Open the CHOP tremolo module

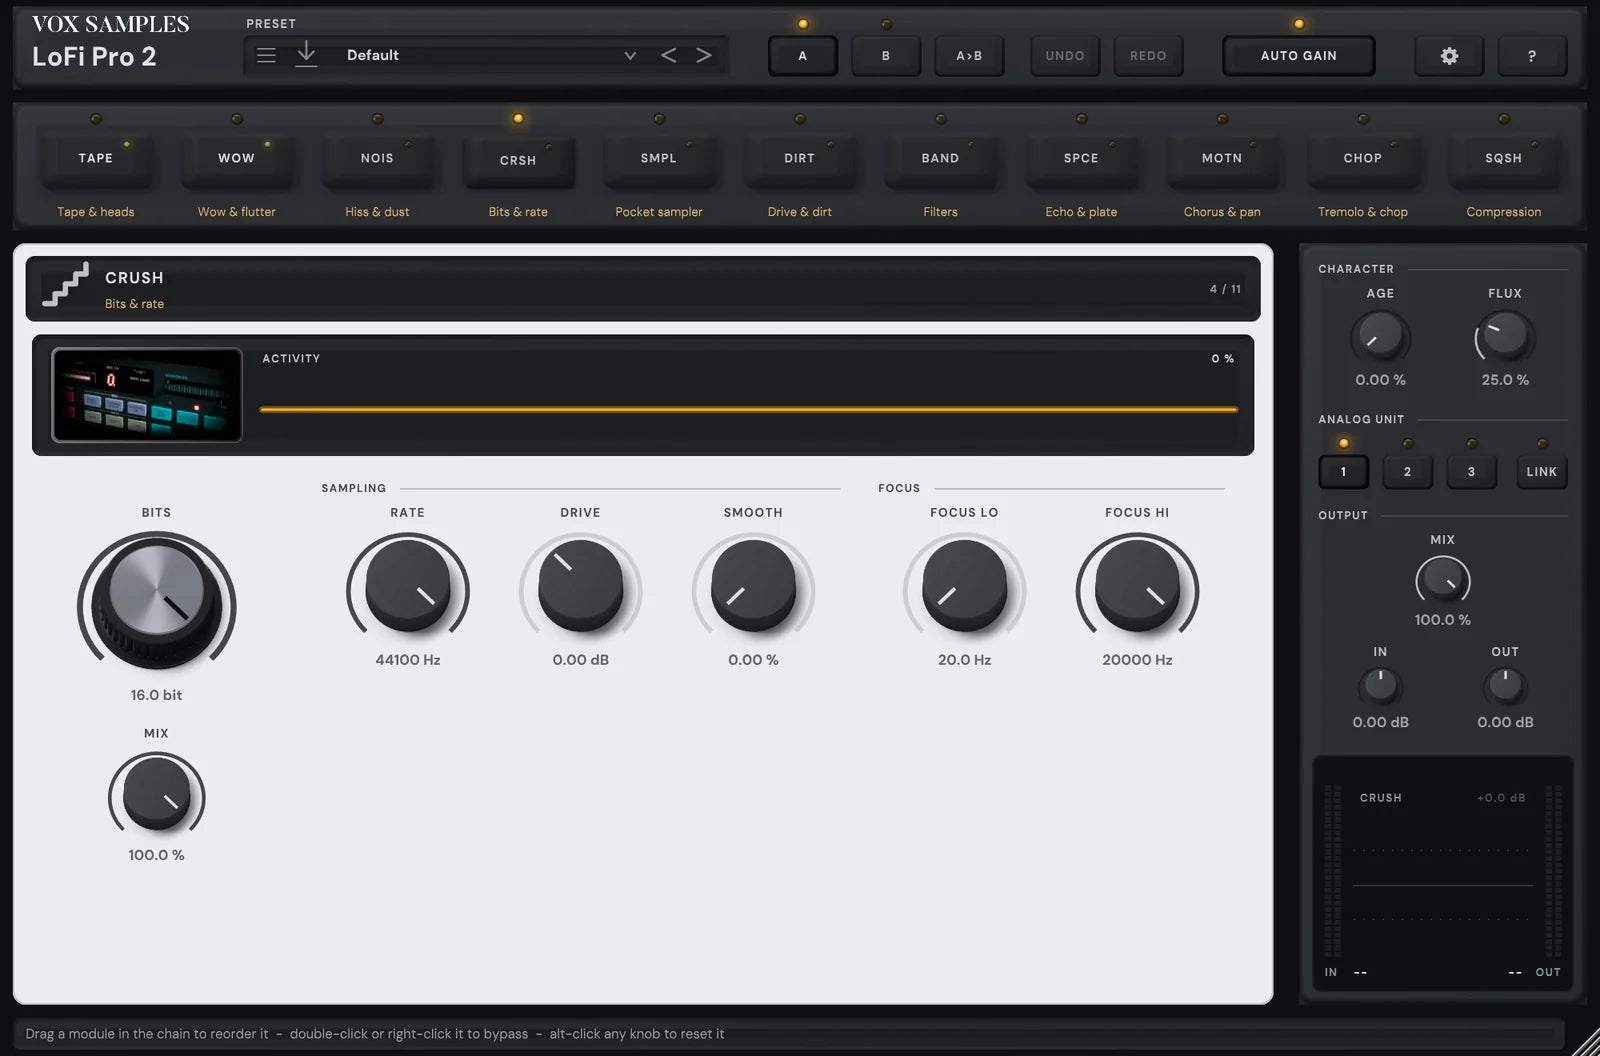click(1363, 158)
